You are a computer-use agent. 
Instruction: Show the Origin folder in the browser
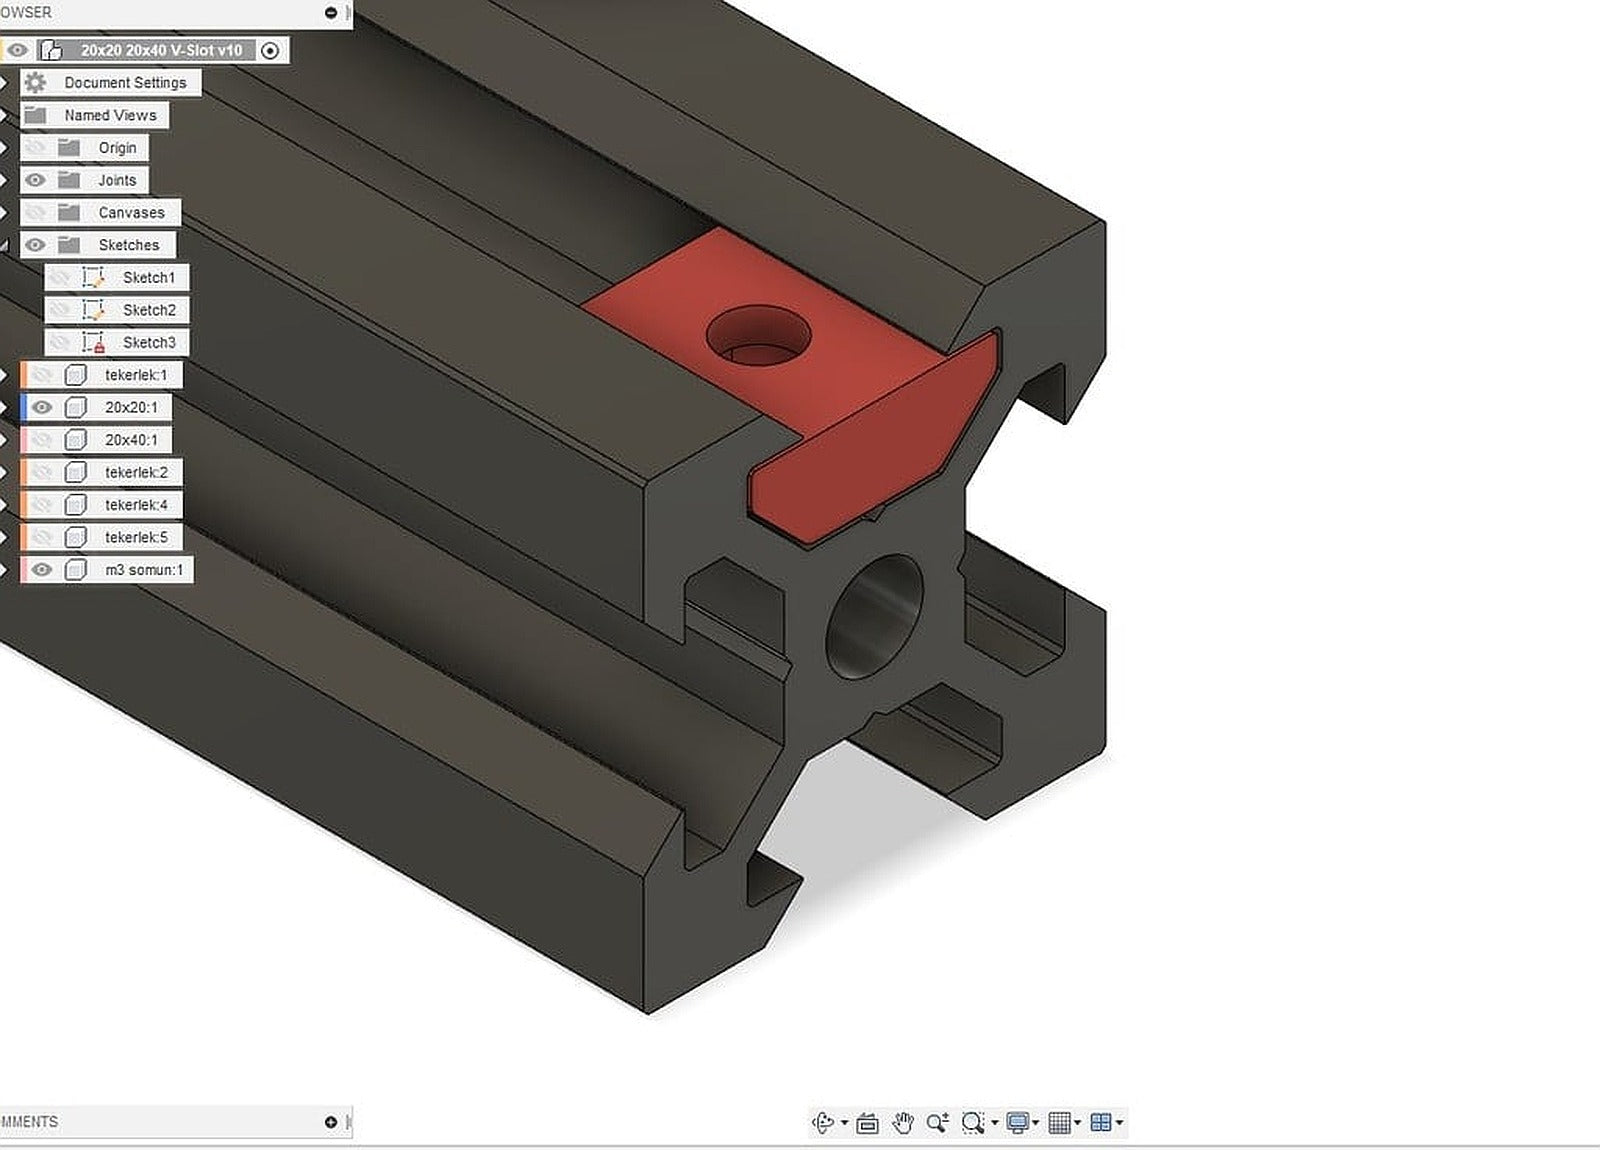tap(38, 147)
